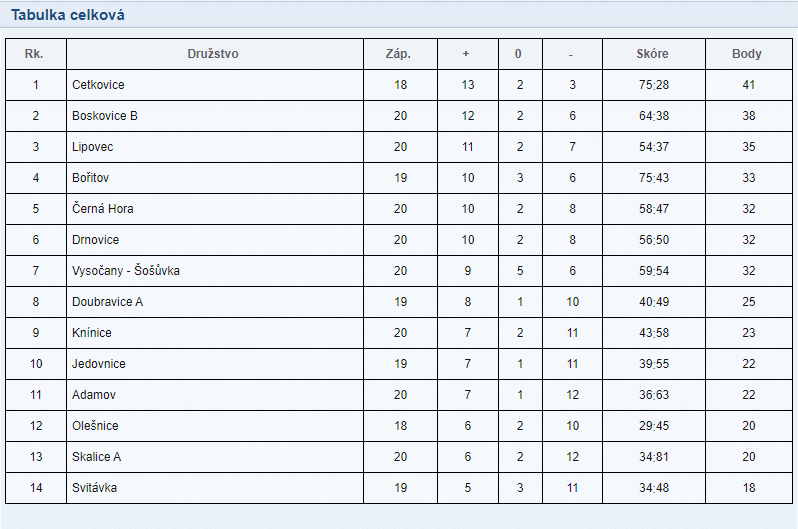
Task: Select the Záp. column header
Action: coord(398,54)
